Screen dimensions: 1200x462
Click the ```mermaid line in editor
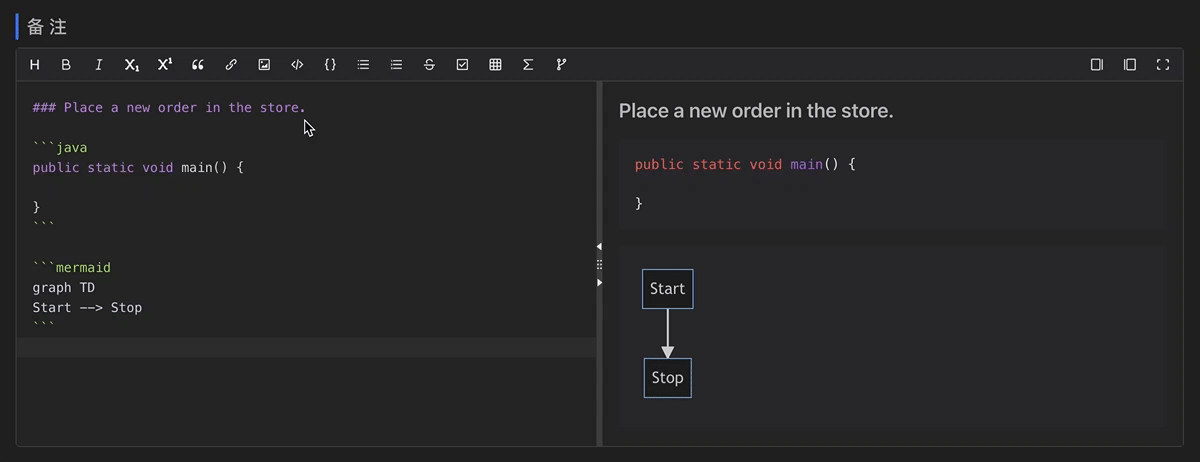(x=71, y=267)
